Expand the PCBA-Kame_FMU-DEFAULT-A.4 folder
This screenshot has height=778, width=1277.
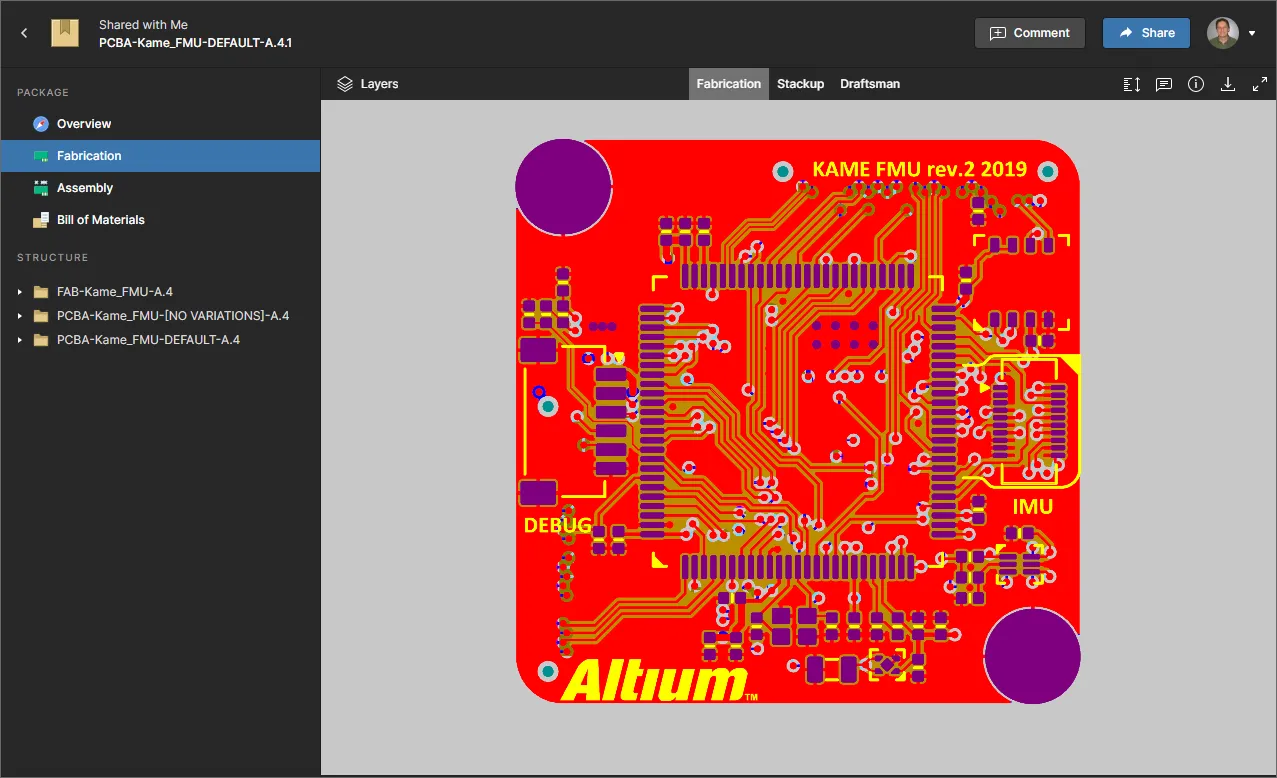tap(20, 340)
